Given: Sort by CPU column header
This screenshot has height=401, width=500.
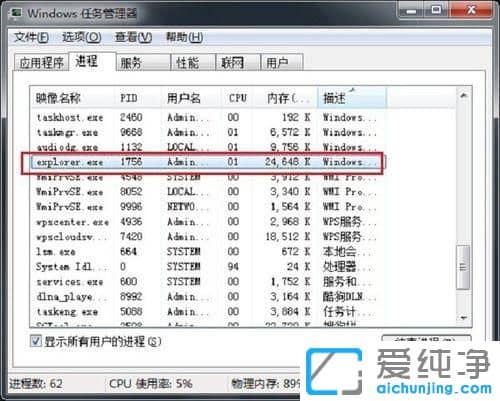Looking at the screenshot, I should pyautogui.click(x=237, y=98).
